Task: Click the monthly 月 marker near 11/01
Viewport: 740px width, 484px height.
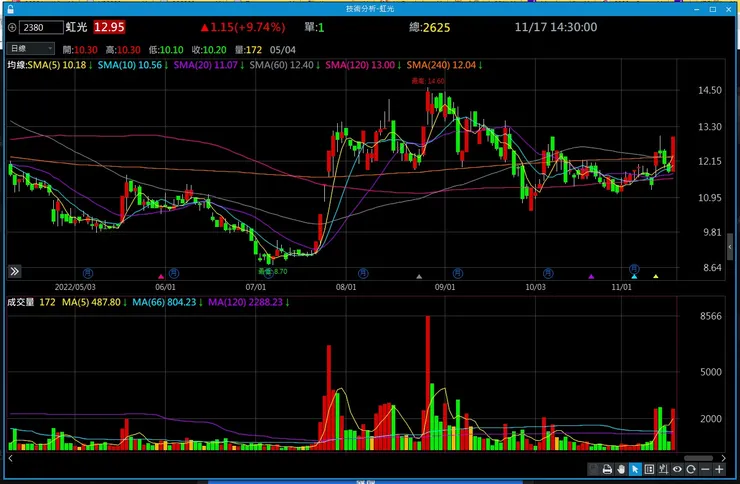Action: [634, 269]
